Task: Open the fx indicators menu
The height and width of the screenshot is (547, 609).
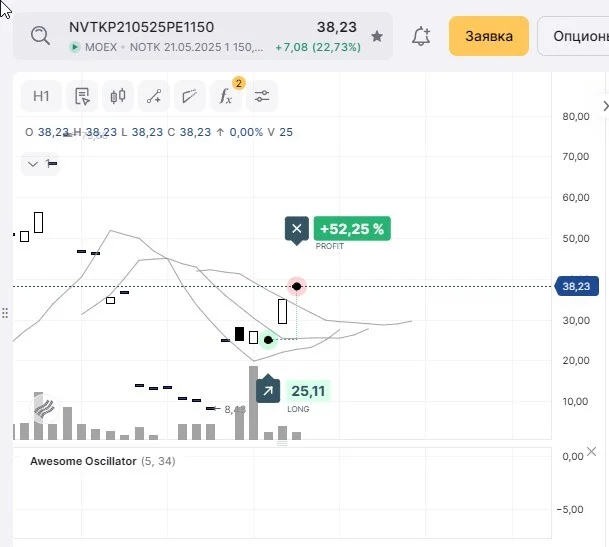Action: point(226,96)
